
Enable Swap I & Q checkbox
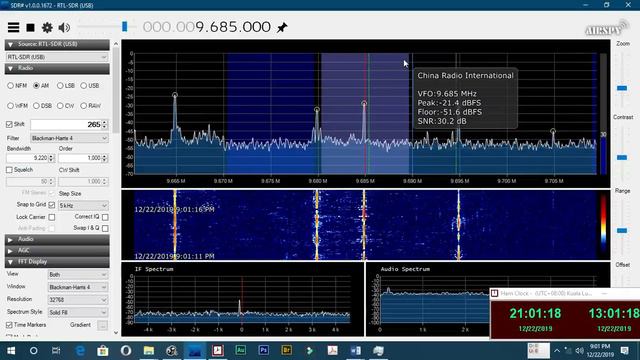pyautogui.click(x=105, y=228)
